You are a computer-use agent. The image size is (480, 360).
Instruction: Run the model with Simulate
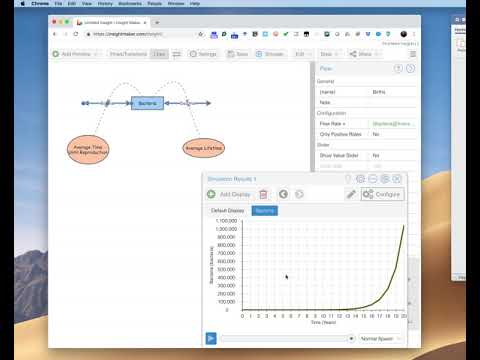tap(270, 54)
